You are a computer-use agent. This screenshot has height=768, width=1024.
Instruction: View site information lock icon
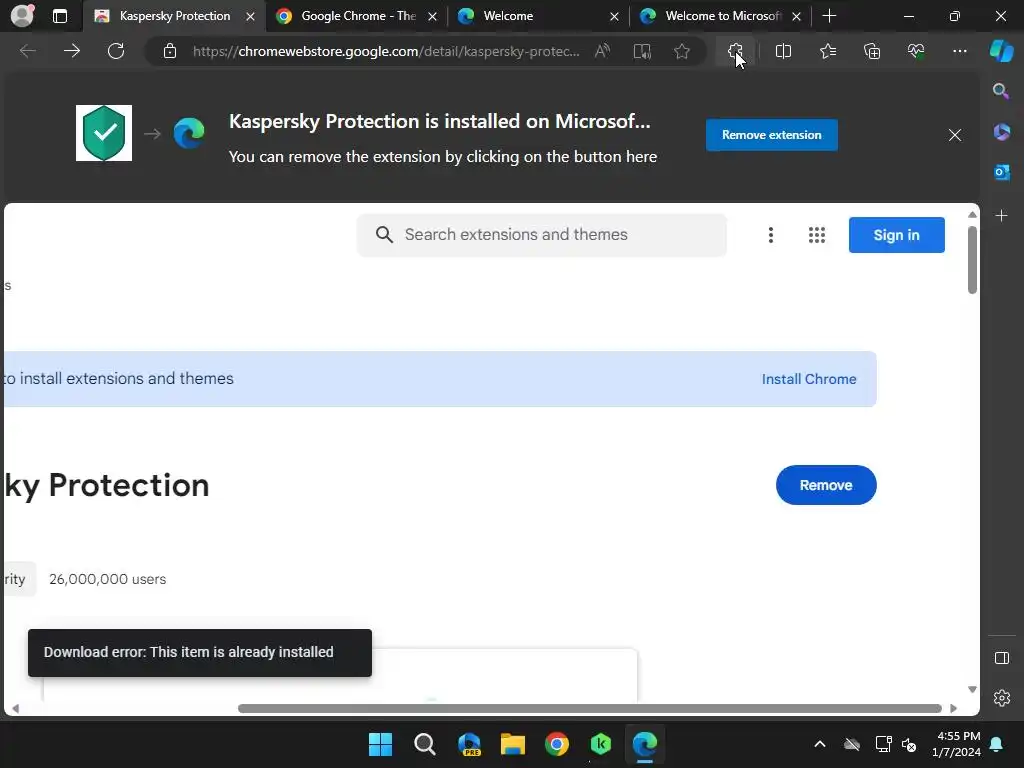click(x=170, y=51)
